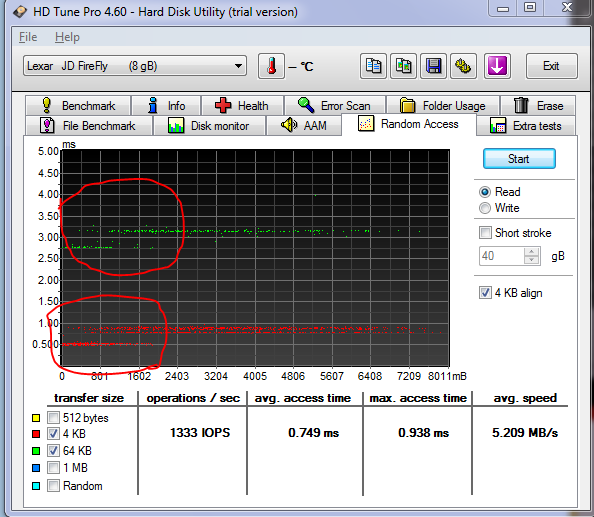Toggle the 4 KB align checkbox
This screenshot has height=517, width=594.
(x=485, y=293)
